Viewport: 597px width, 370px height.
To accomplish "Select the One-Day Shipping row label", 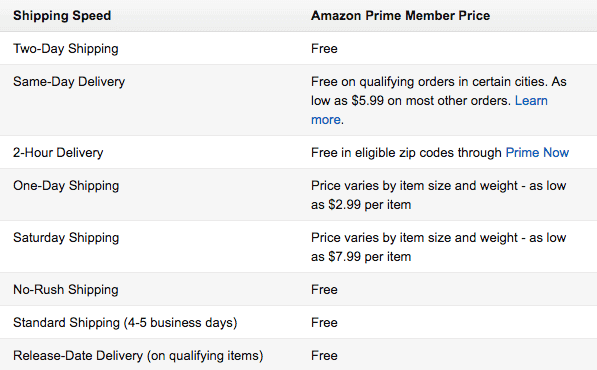I will coord(66,186).
